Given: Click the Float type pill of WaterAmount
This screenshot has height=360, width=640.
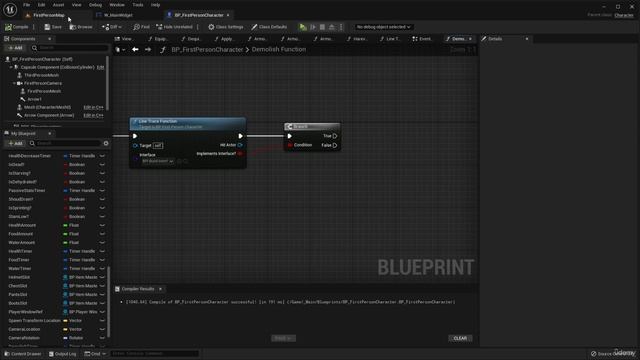Looking at the screenshot, I should [71, 242].
